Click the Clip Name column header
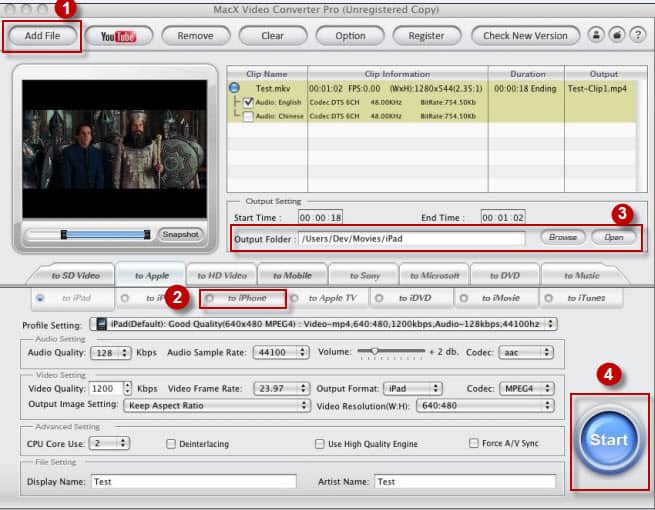 [x=267, y=74]
